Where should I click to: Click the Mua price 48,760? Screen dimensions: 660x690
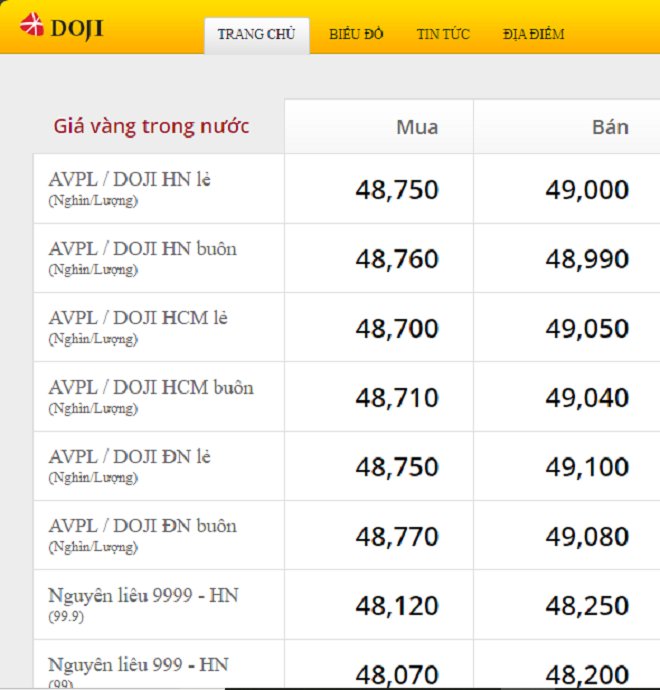pyautogui.click(x=397, y=259)
